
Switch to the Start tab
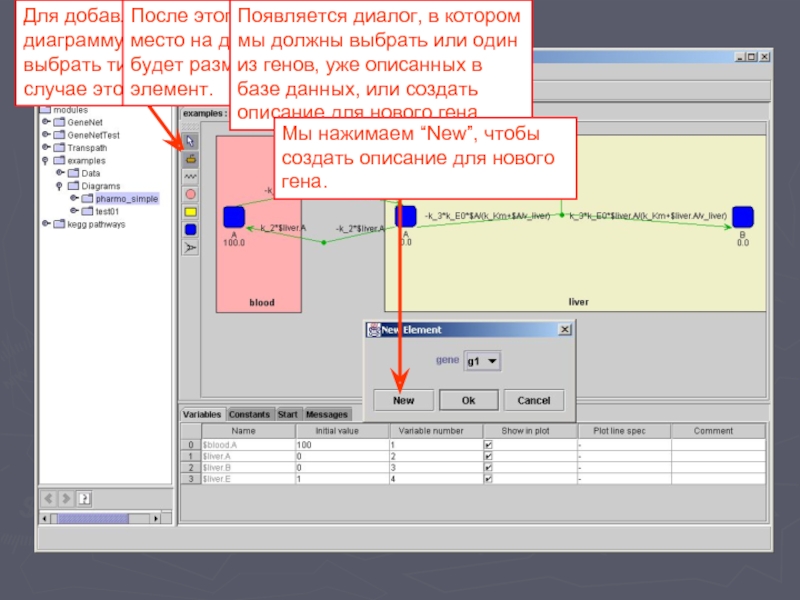[x=288, y=414]
